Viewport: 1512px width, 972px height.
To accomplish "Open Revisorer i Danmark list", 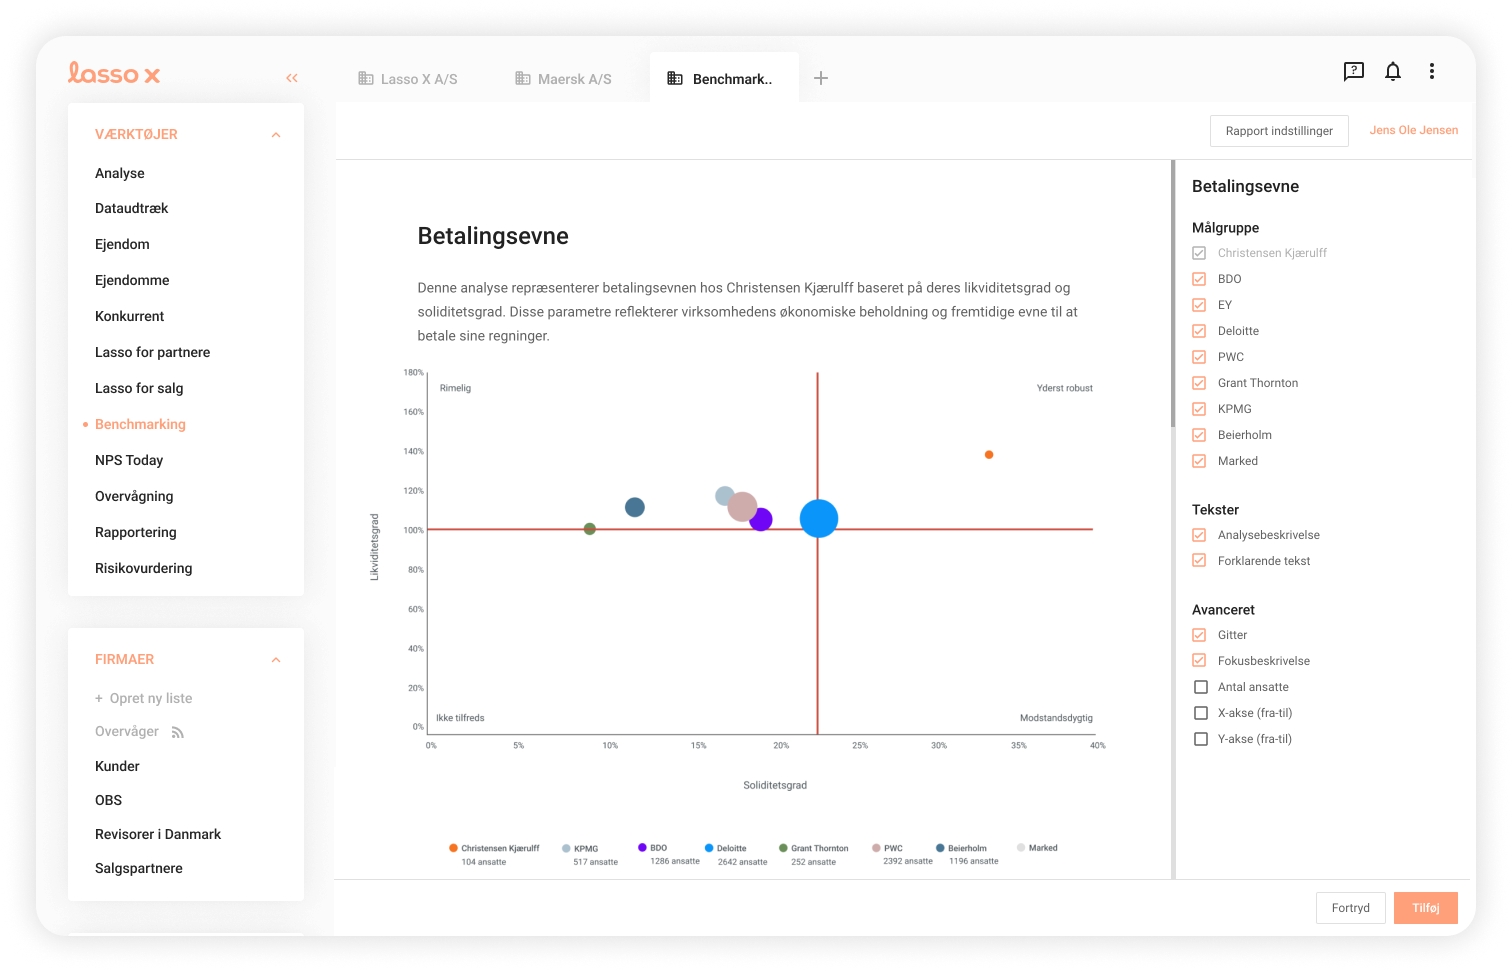I will [158, 834].
